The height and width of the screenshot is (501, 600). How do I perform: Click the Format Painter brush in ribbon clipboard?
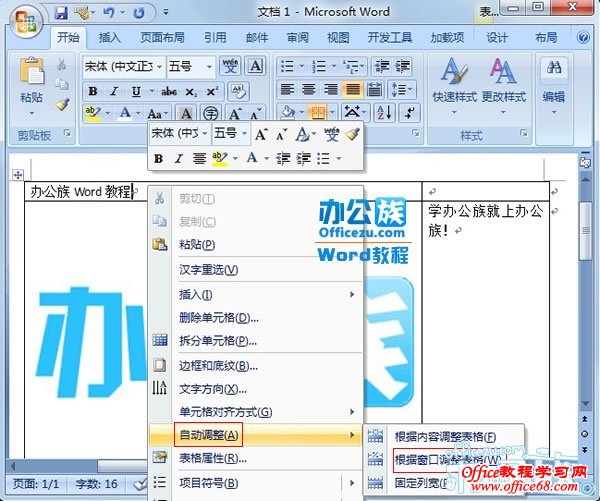[62, 104]
